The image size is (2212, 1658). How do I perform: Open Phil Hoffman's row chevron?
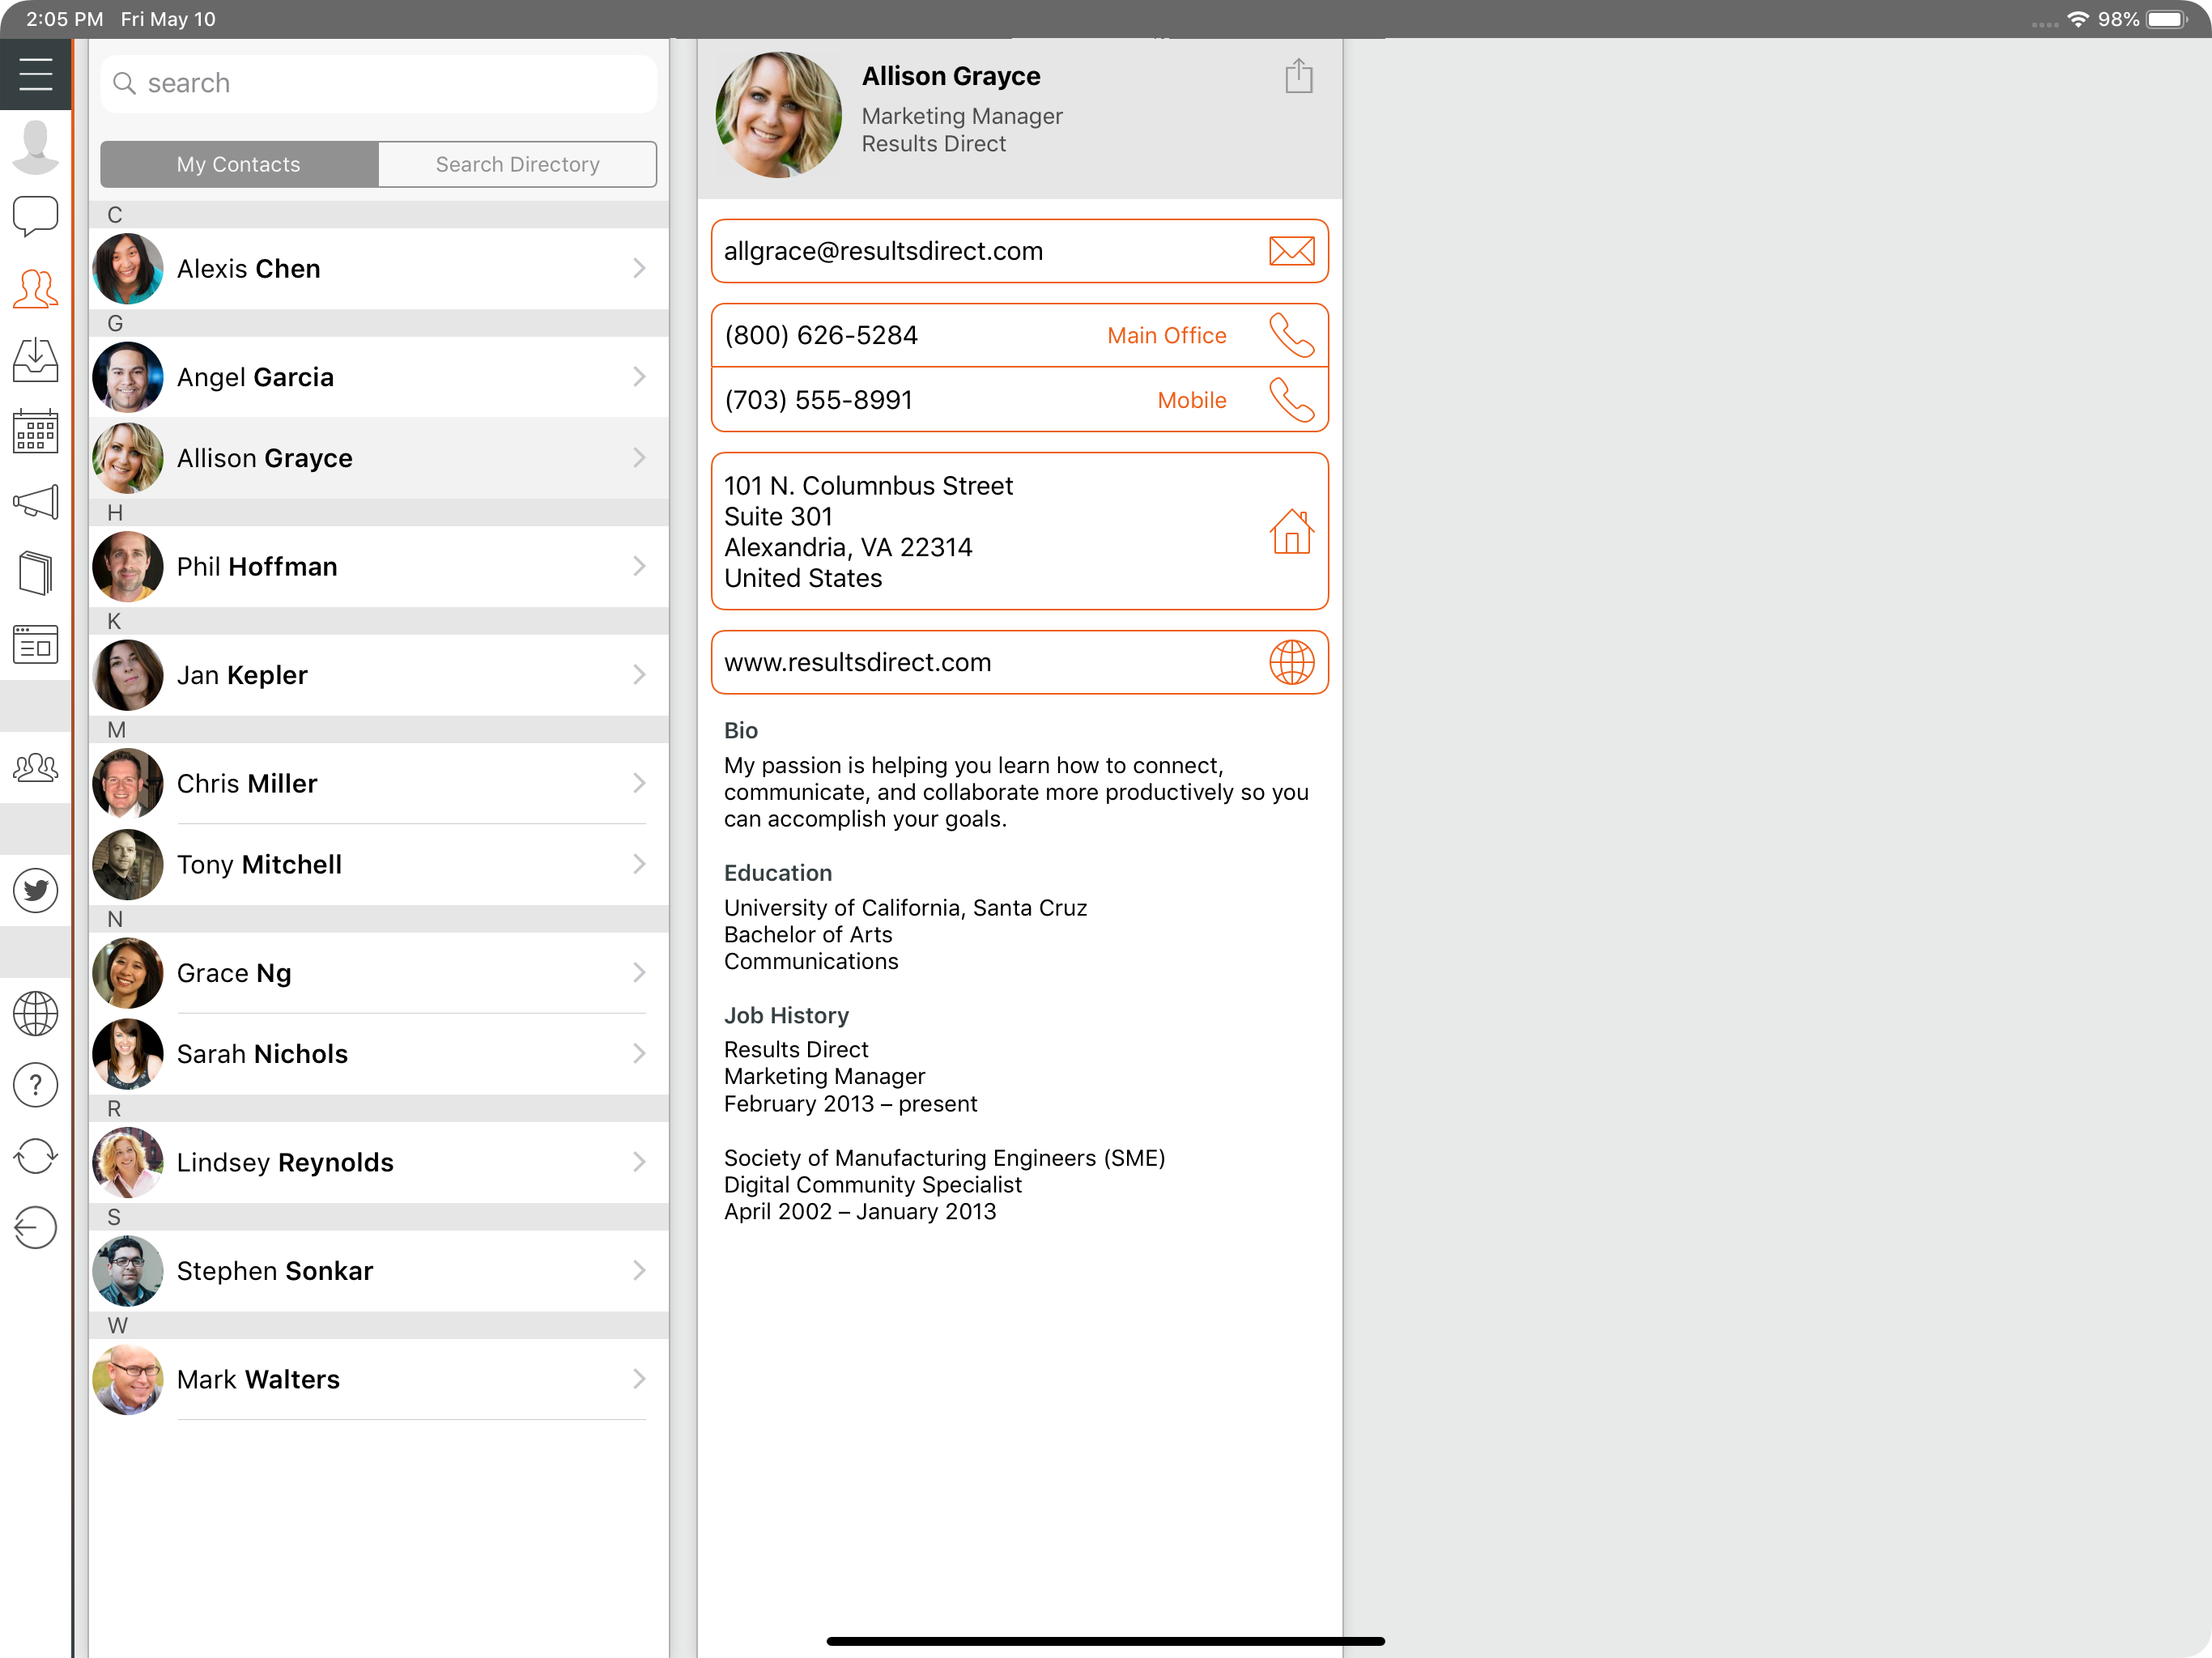click(x=639, y=566)
